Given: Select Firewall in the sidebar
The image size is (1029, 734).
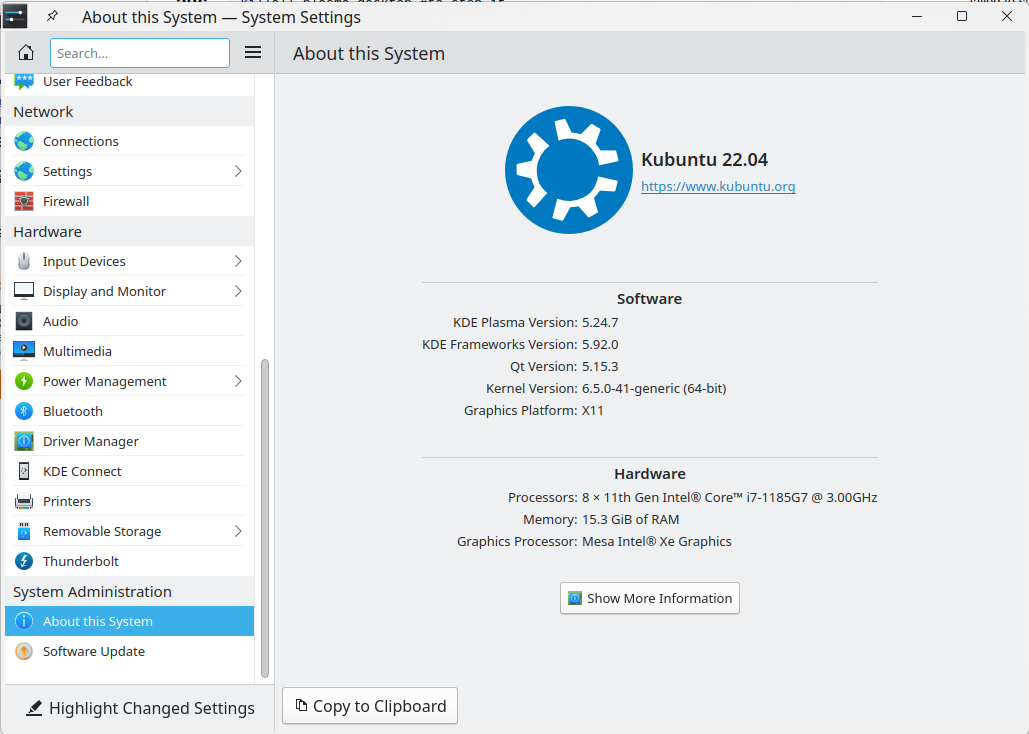Looking at the screenshot, I should [129, 202].
